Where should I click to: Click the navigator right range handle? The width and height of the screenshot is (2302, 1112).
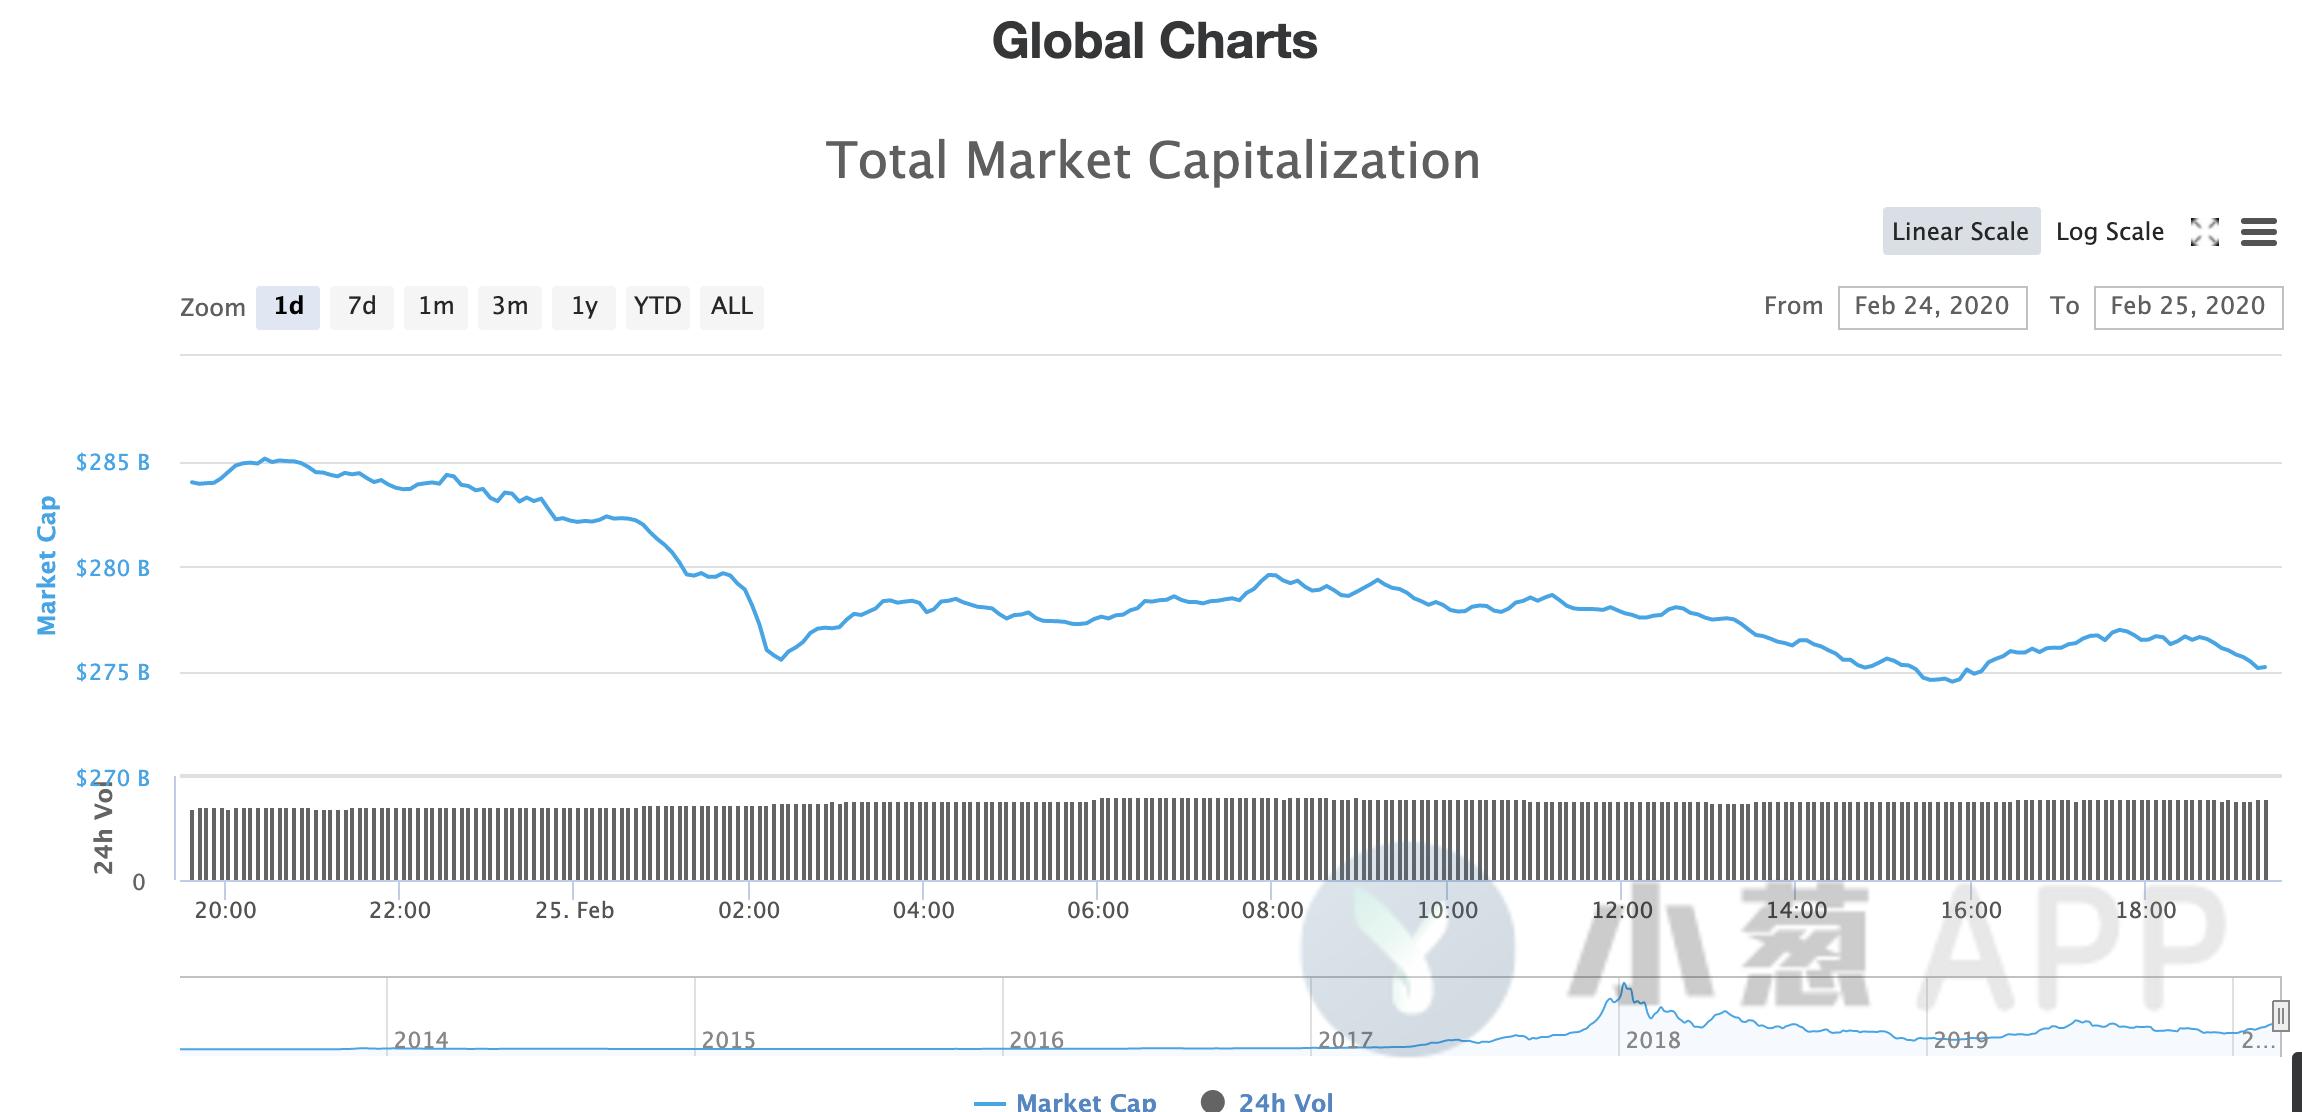point(2280,1016)
